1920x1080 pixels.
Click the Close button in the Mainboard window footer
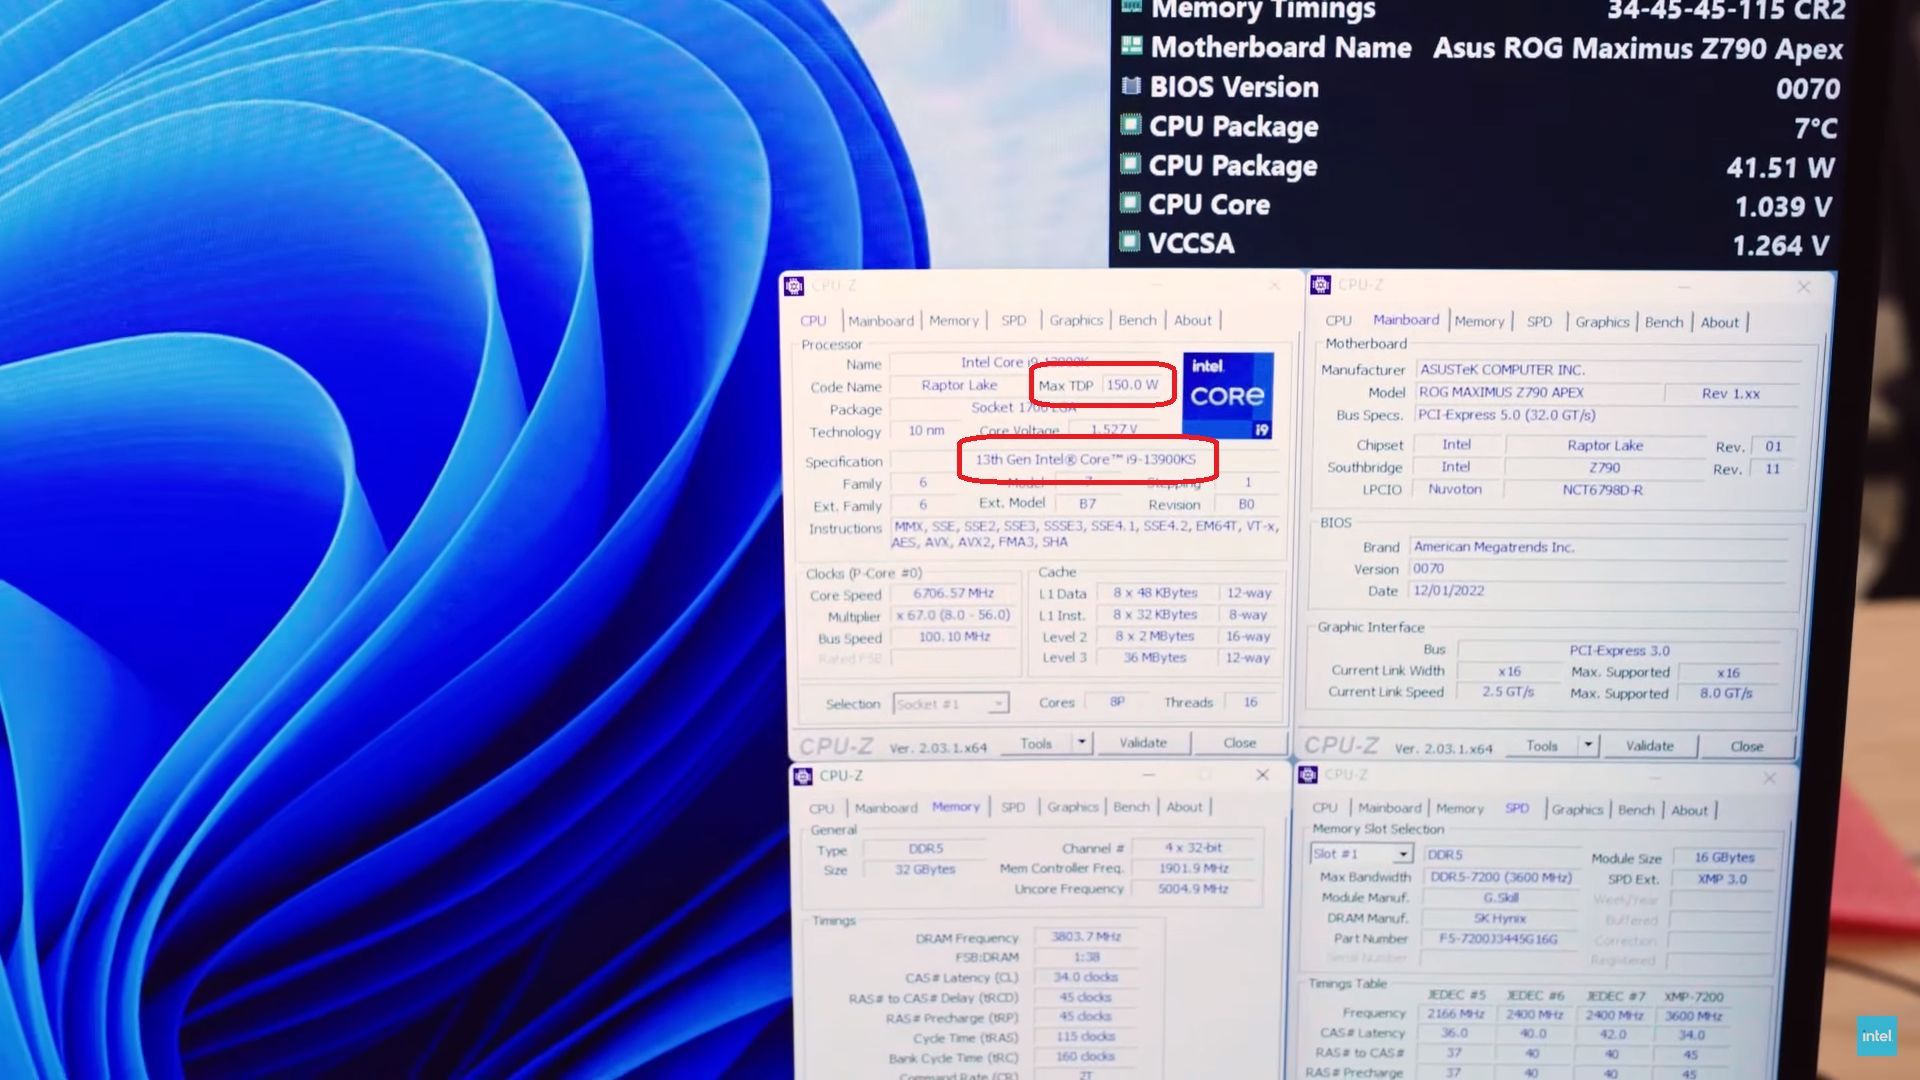pos(1747,747)
